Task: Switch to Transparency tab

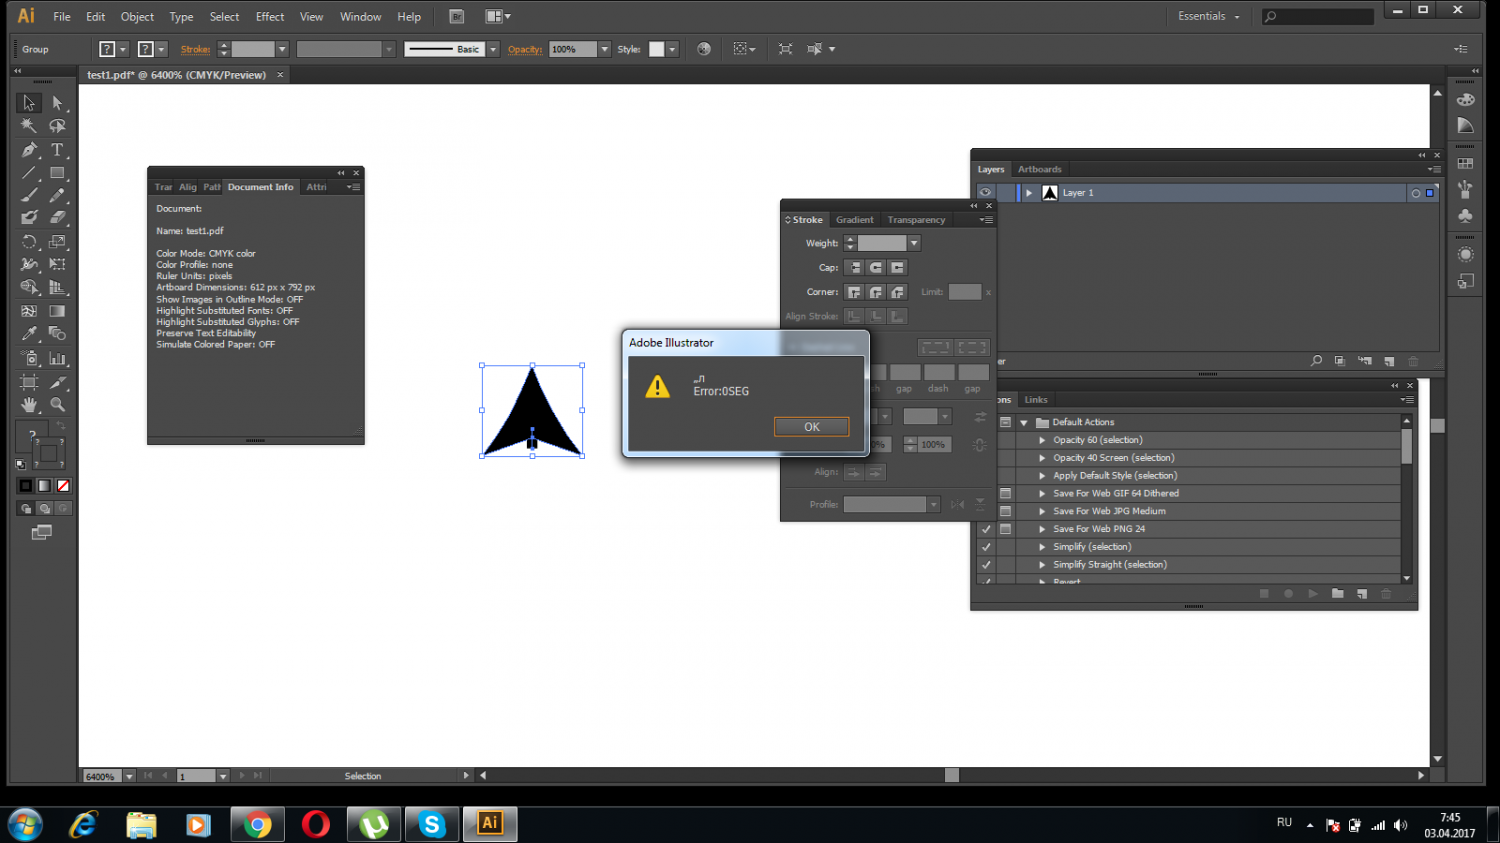Action: pos(916,220)
